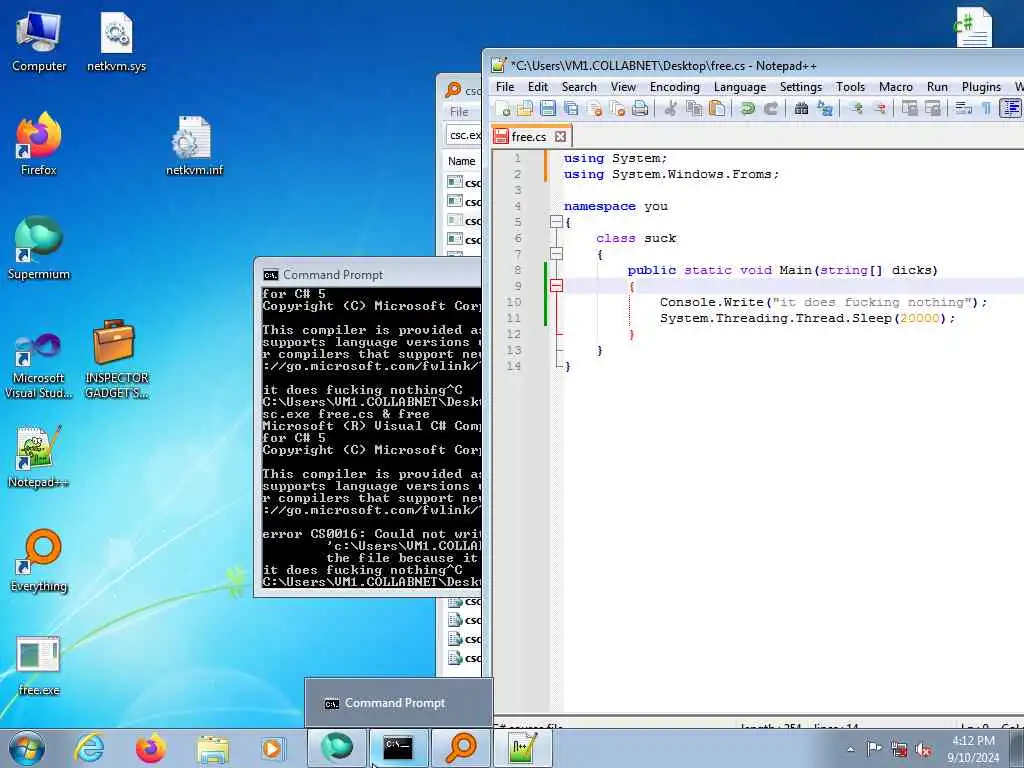Select the INSPECTOR GADGET'S briefcase desktop icon

(116, 359)
